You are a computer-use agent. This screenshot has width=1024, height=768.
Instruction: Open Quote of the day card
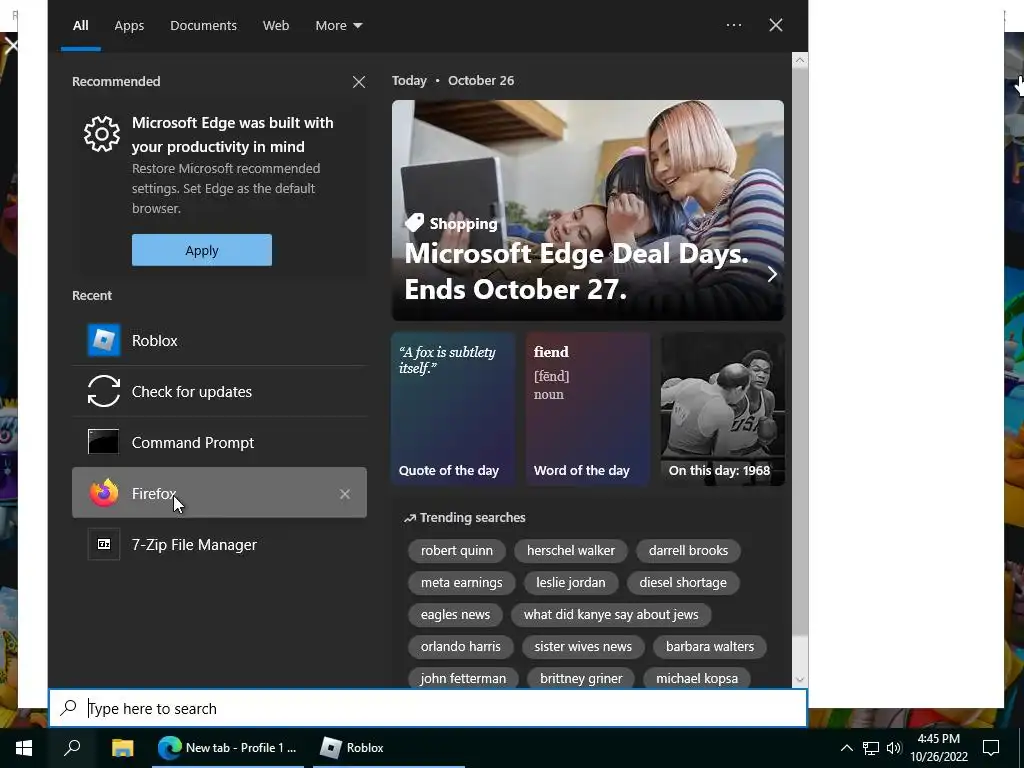click(x=453, y=409)
